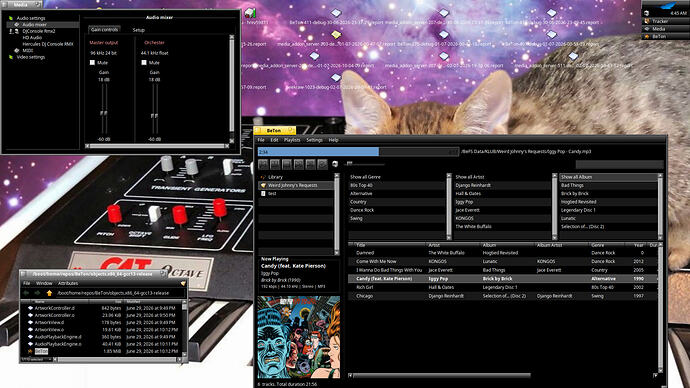Click the Tracker forward arrow icon
The height and width of the screenshot is (388, 690).
37,293
